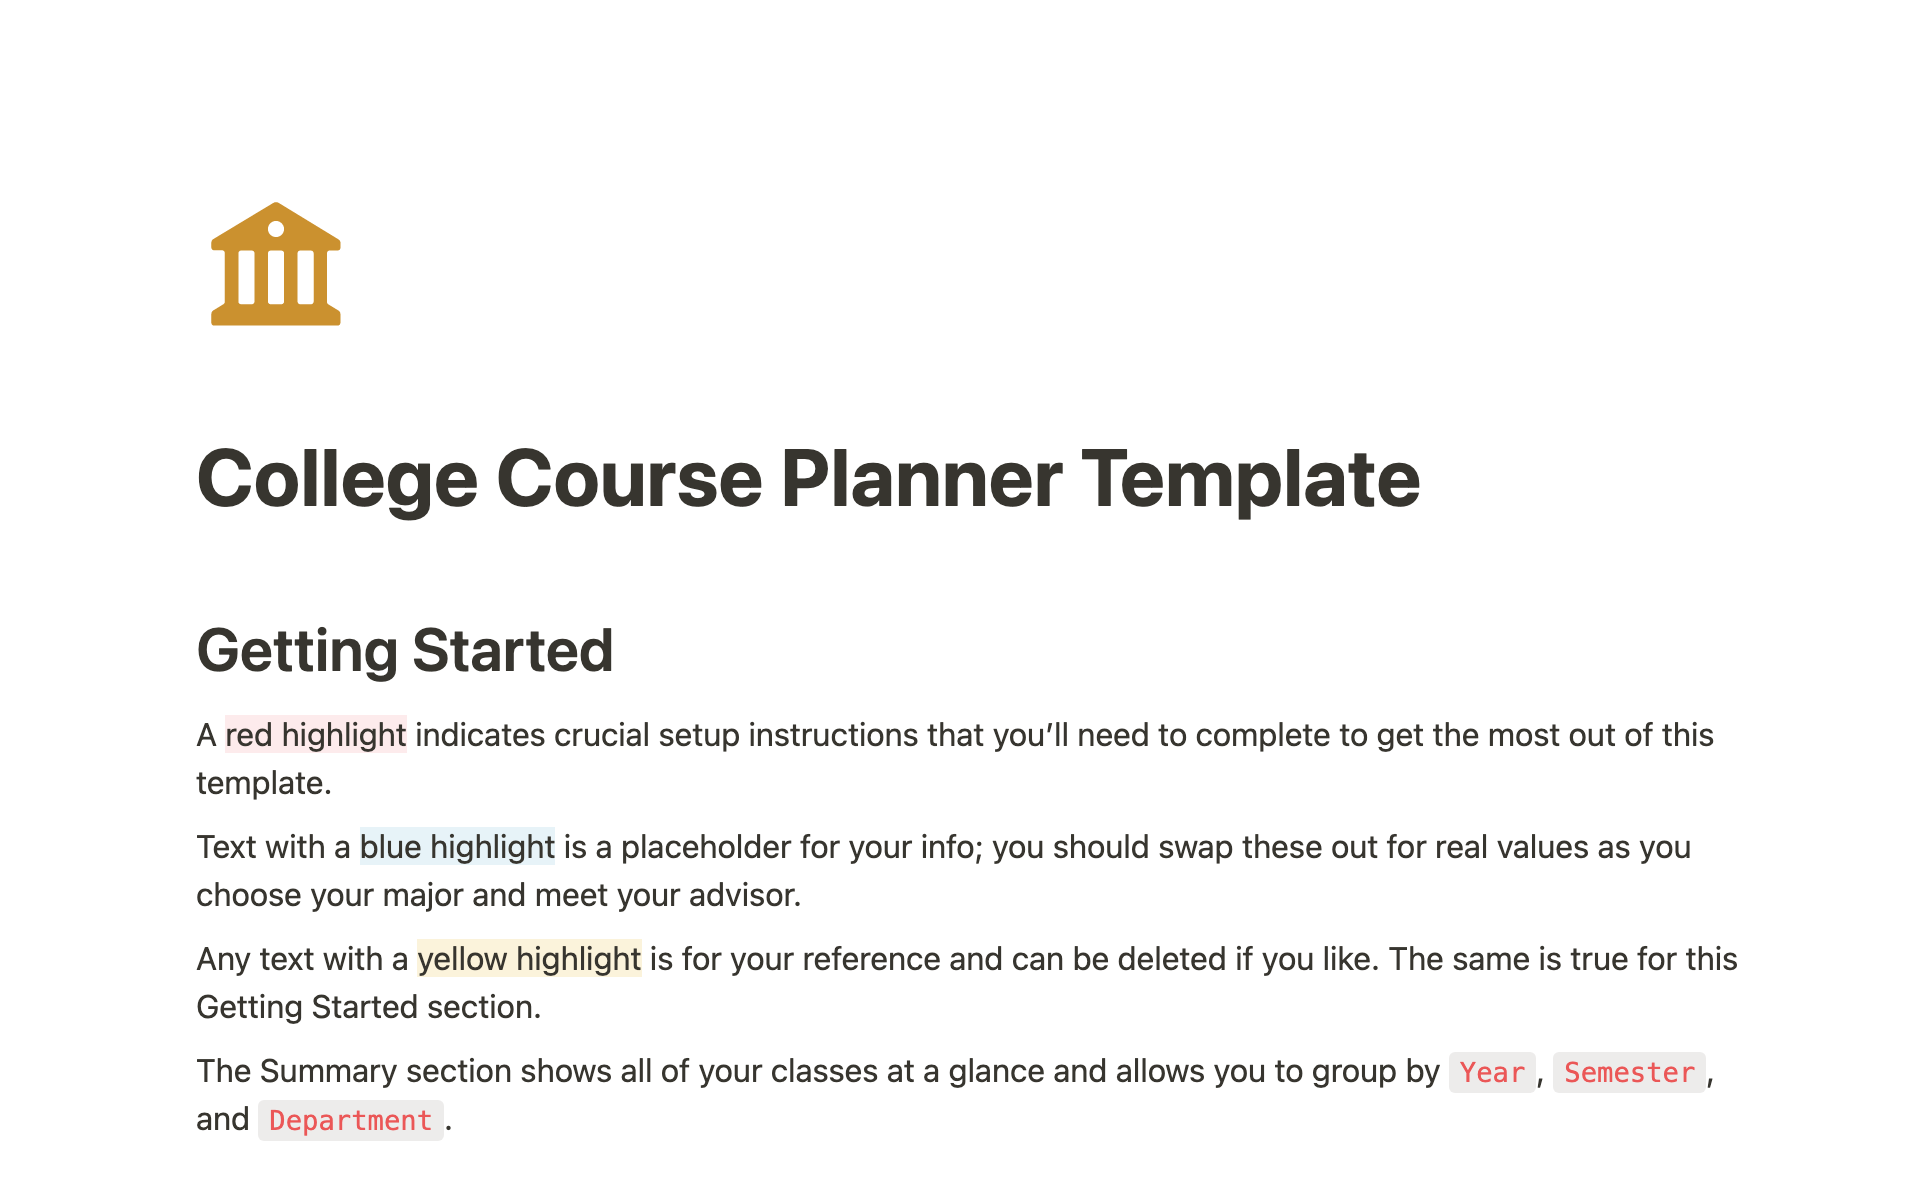This screenshot has width=1920, height=1200.
Task: Click the College Course Planner Template title
Action: (807, 479)
